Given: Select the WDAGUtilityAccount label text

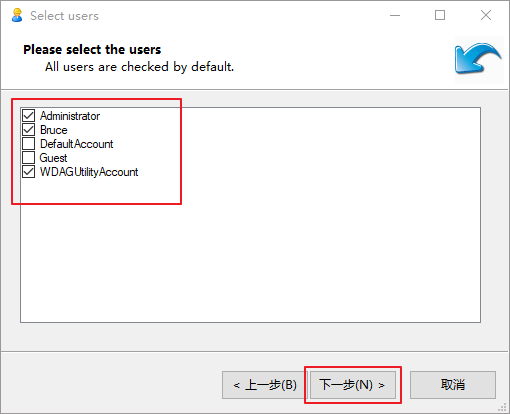Looking at the screenshot, I should (x=89, y=172).
